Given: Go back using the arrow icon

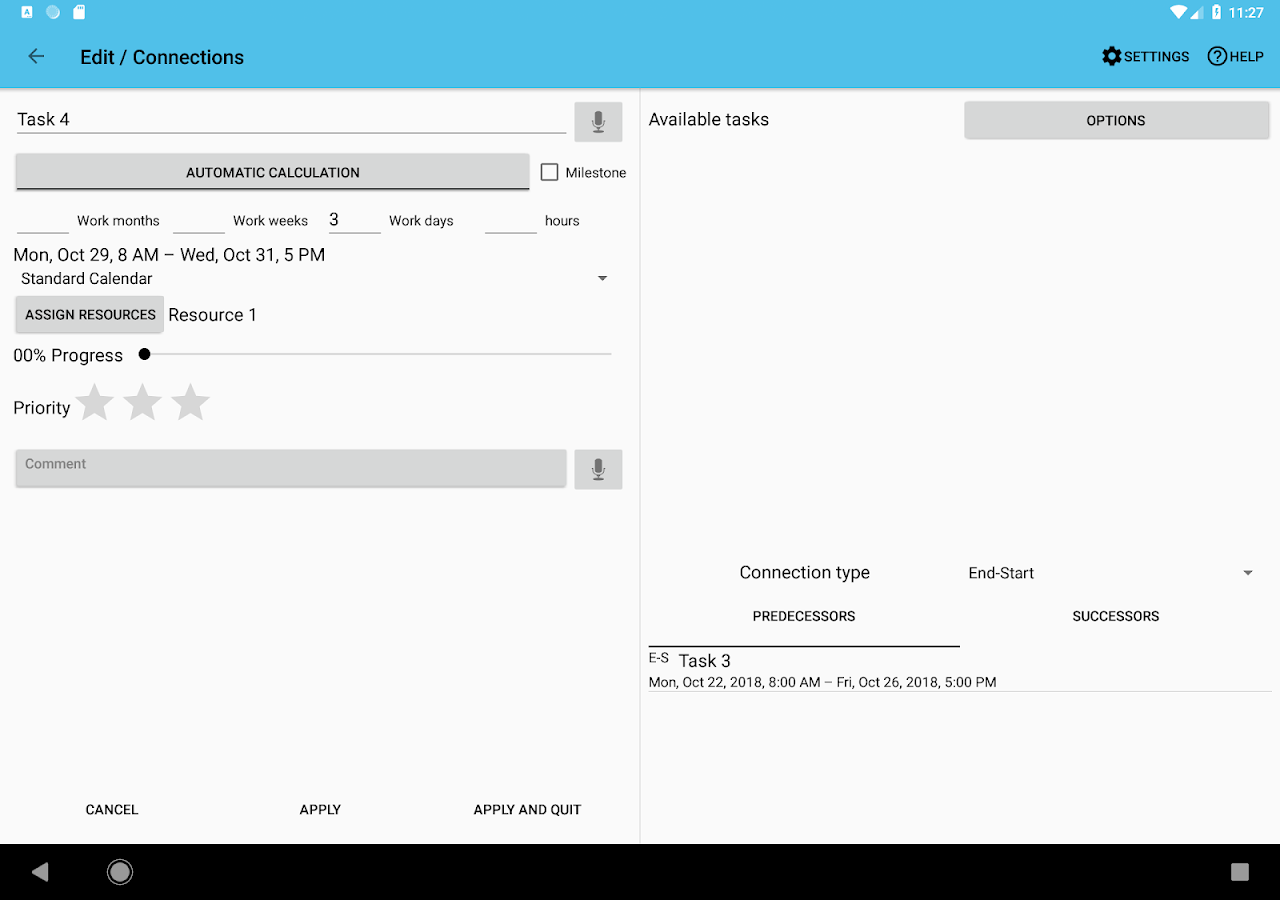Looking at the screenshot, I should pos(36,56).
